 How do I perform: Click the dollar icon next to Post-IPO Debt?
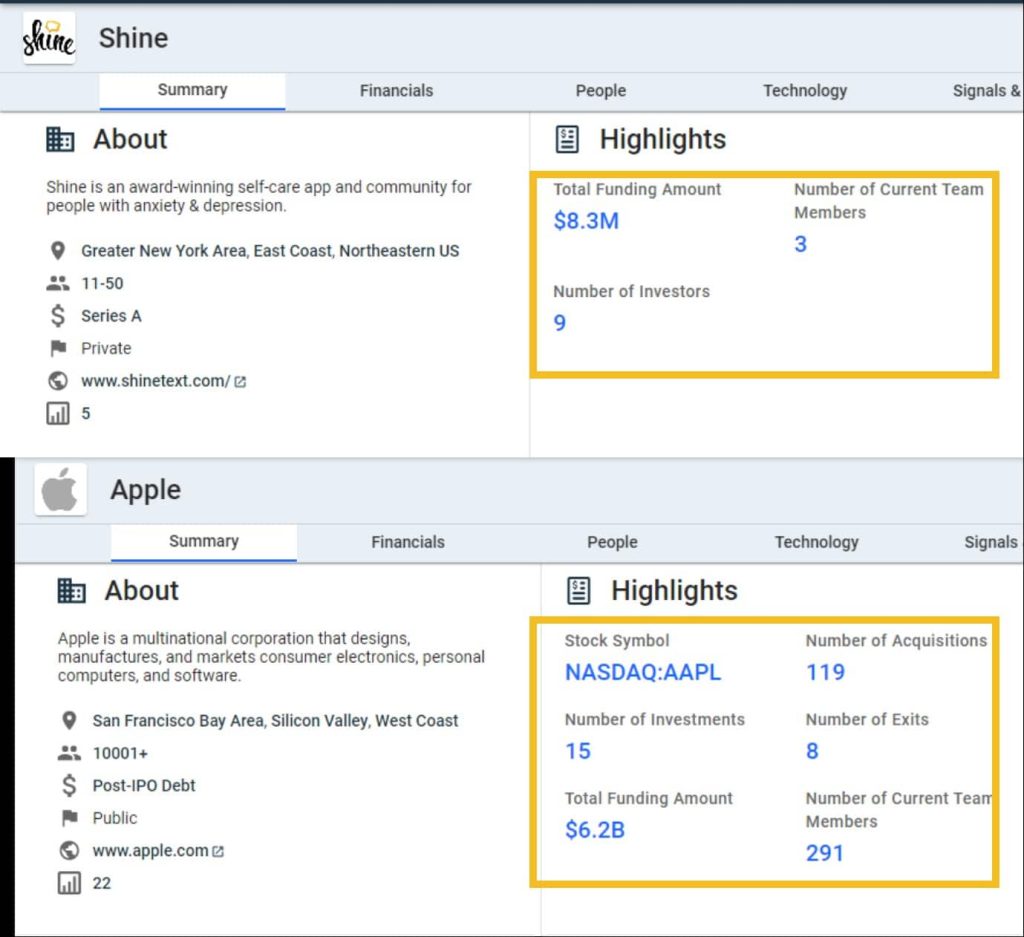(x=69, y=786)
